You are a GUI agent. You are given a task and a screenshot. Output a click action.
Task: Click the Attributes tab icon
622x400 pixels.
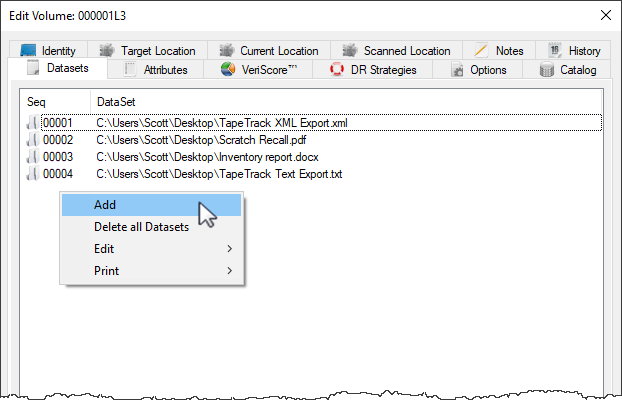[x=130, y=69]
